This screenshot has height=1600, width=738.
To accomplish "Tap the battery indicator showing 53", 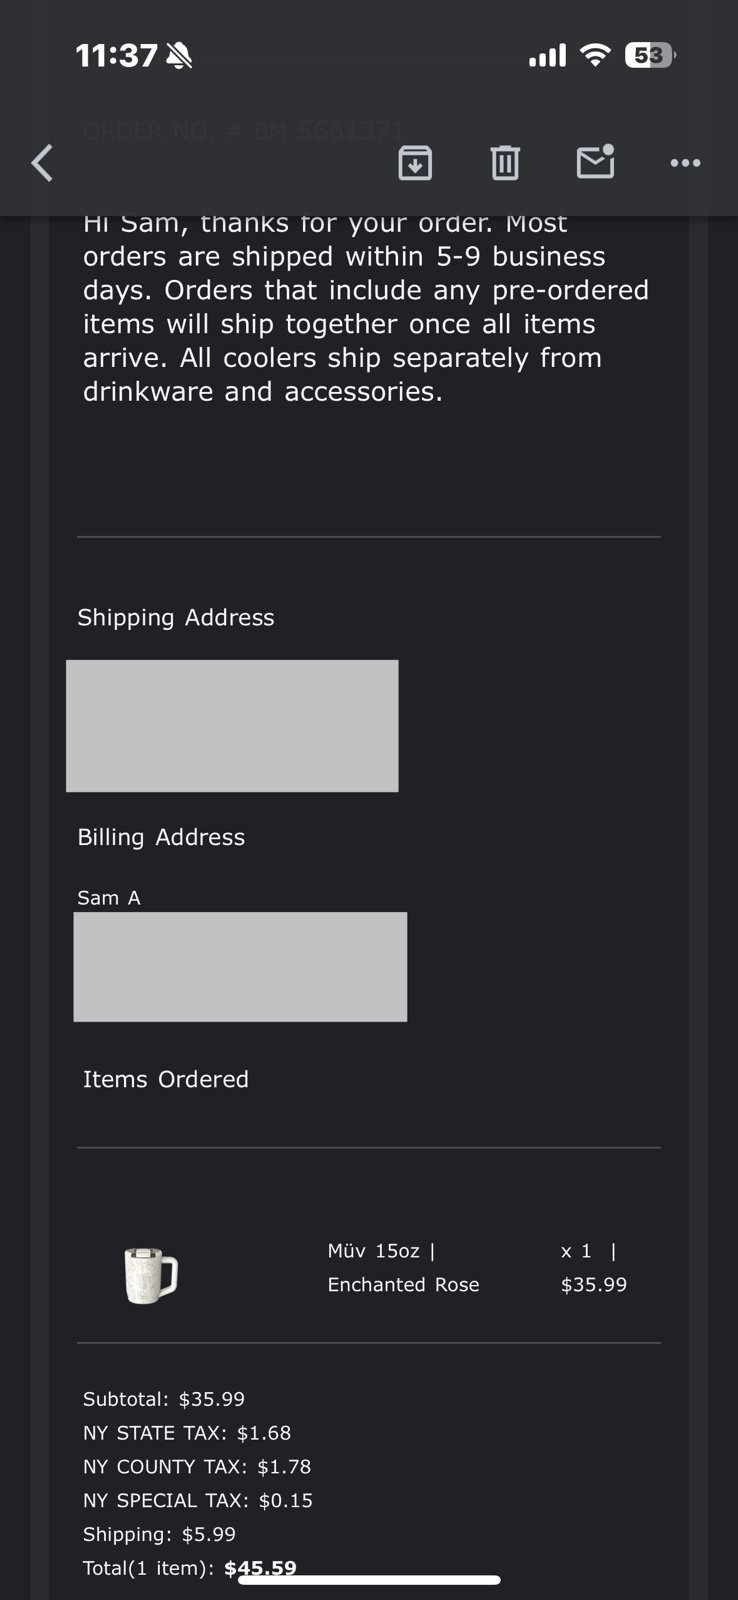I will [x=650, y=55].
